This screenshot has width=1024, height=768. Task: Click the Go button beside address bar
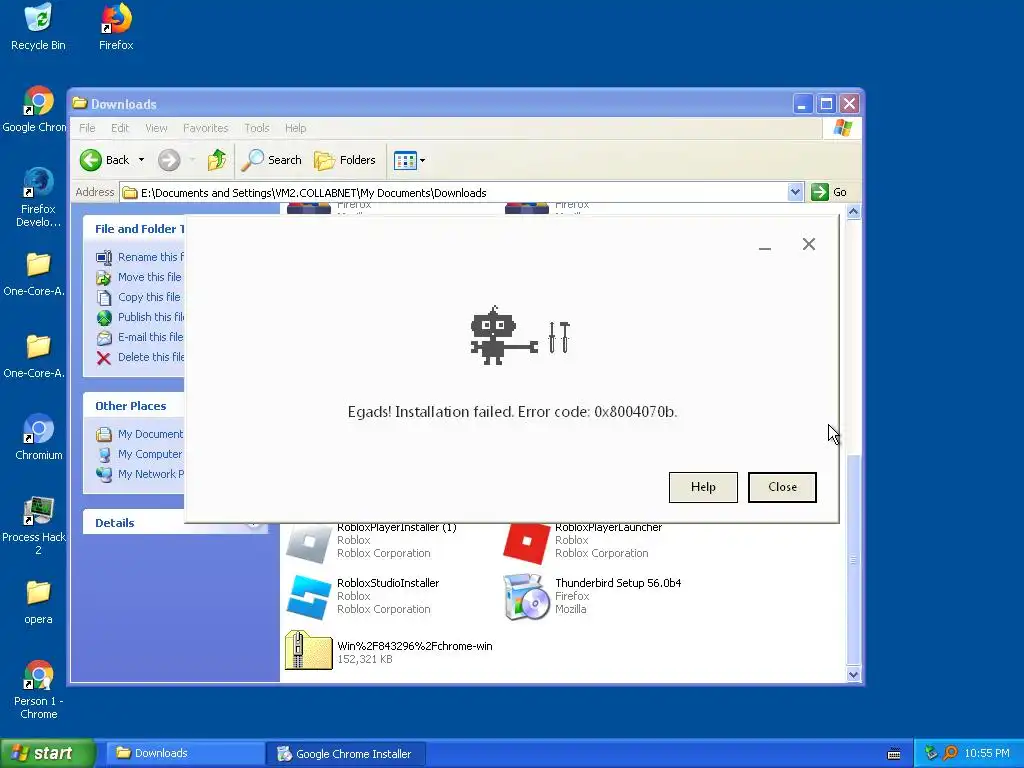click(829, 192)
